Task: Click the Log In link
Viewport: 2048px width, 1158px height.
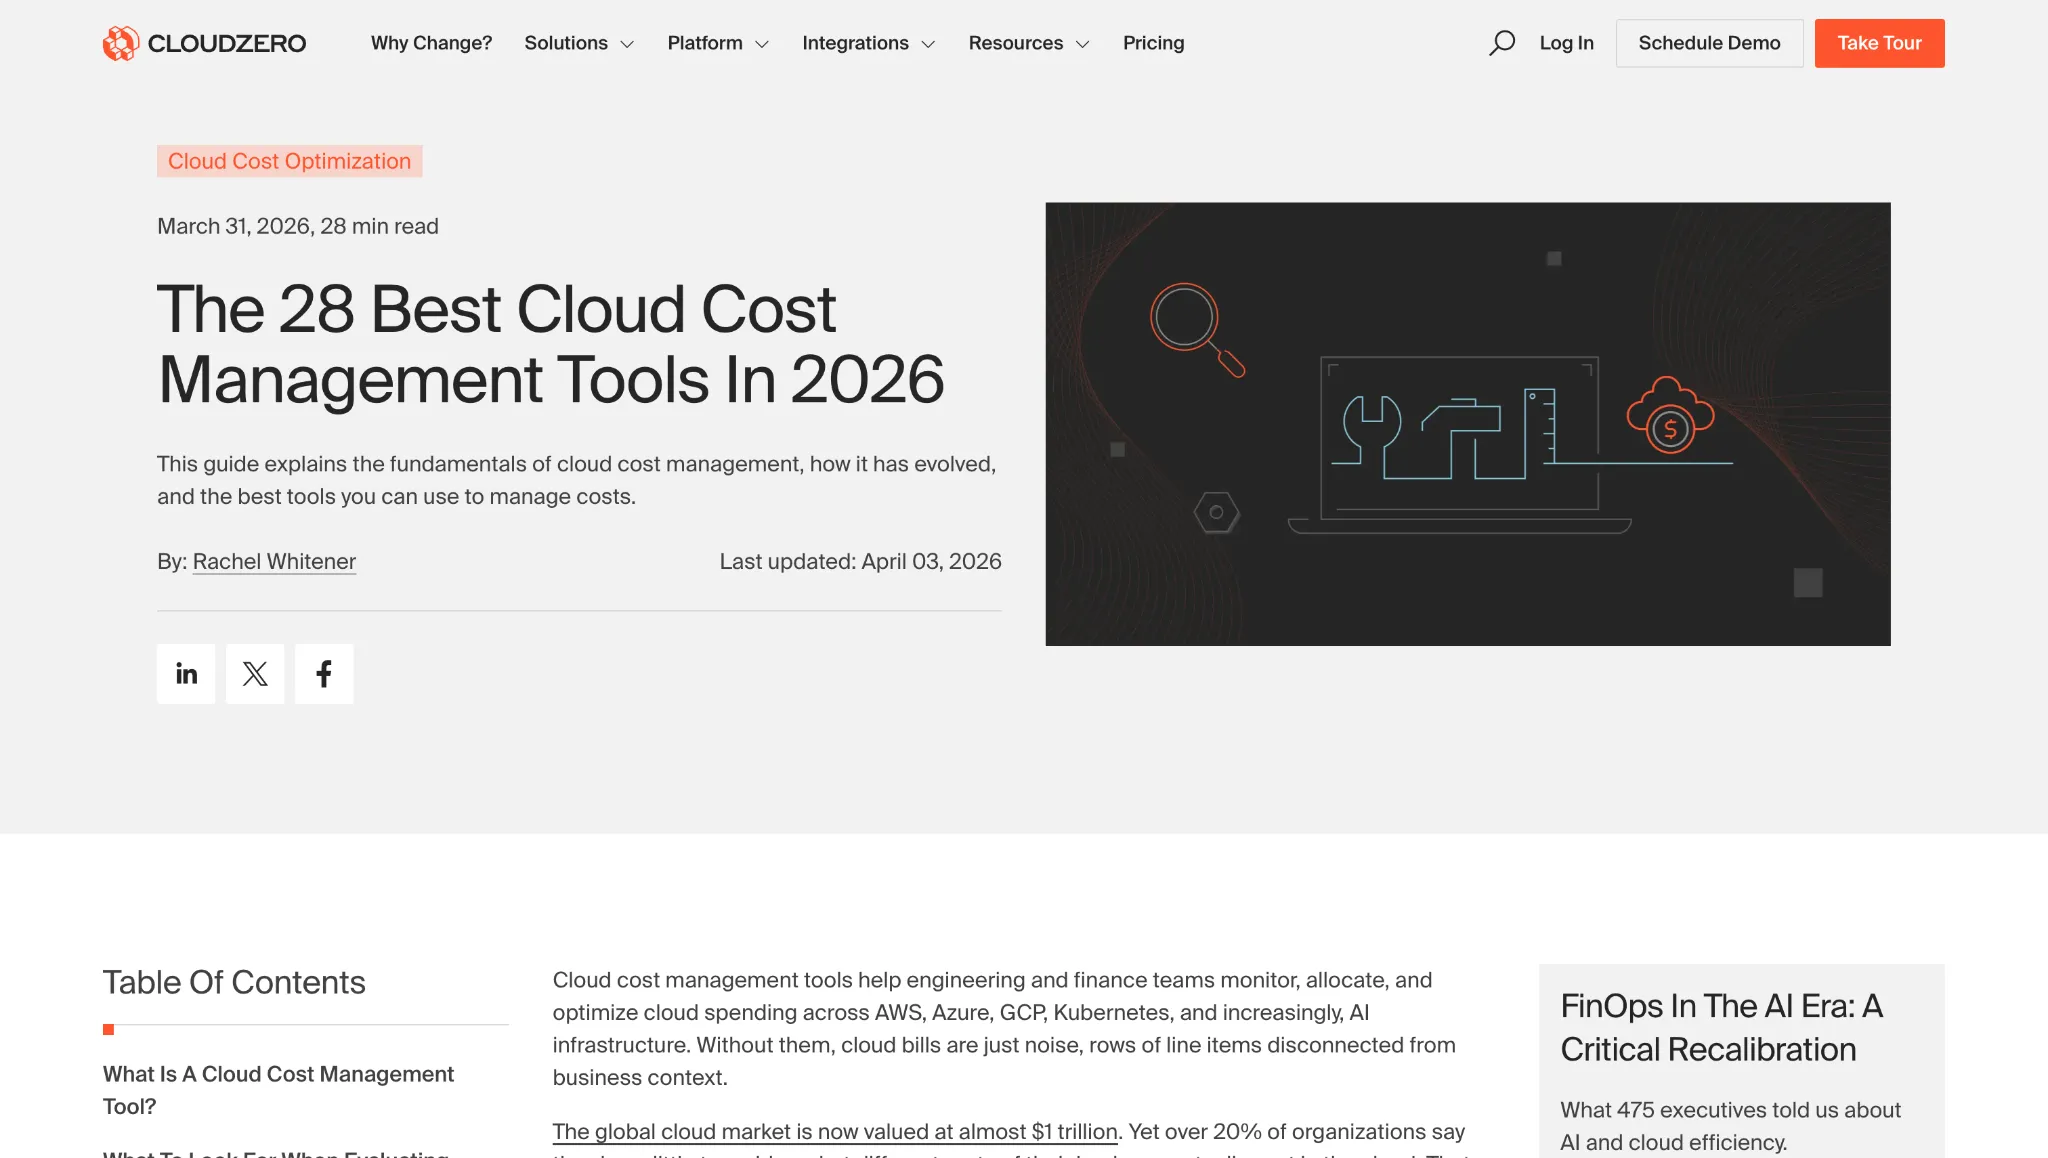Action: pyautogui.click(x=1565, y=43)
